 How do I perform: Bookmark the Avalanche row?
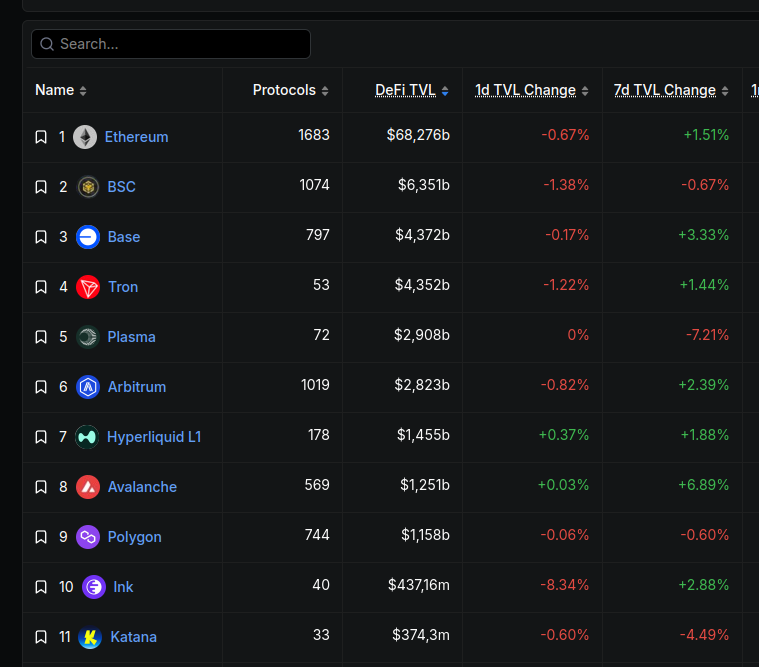point(41,487)
